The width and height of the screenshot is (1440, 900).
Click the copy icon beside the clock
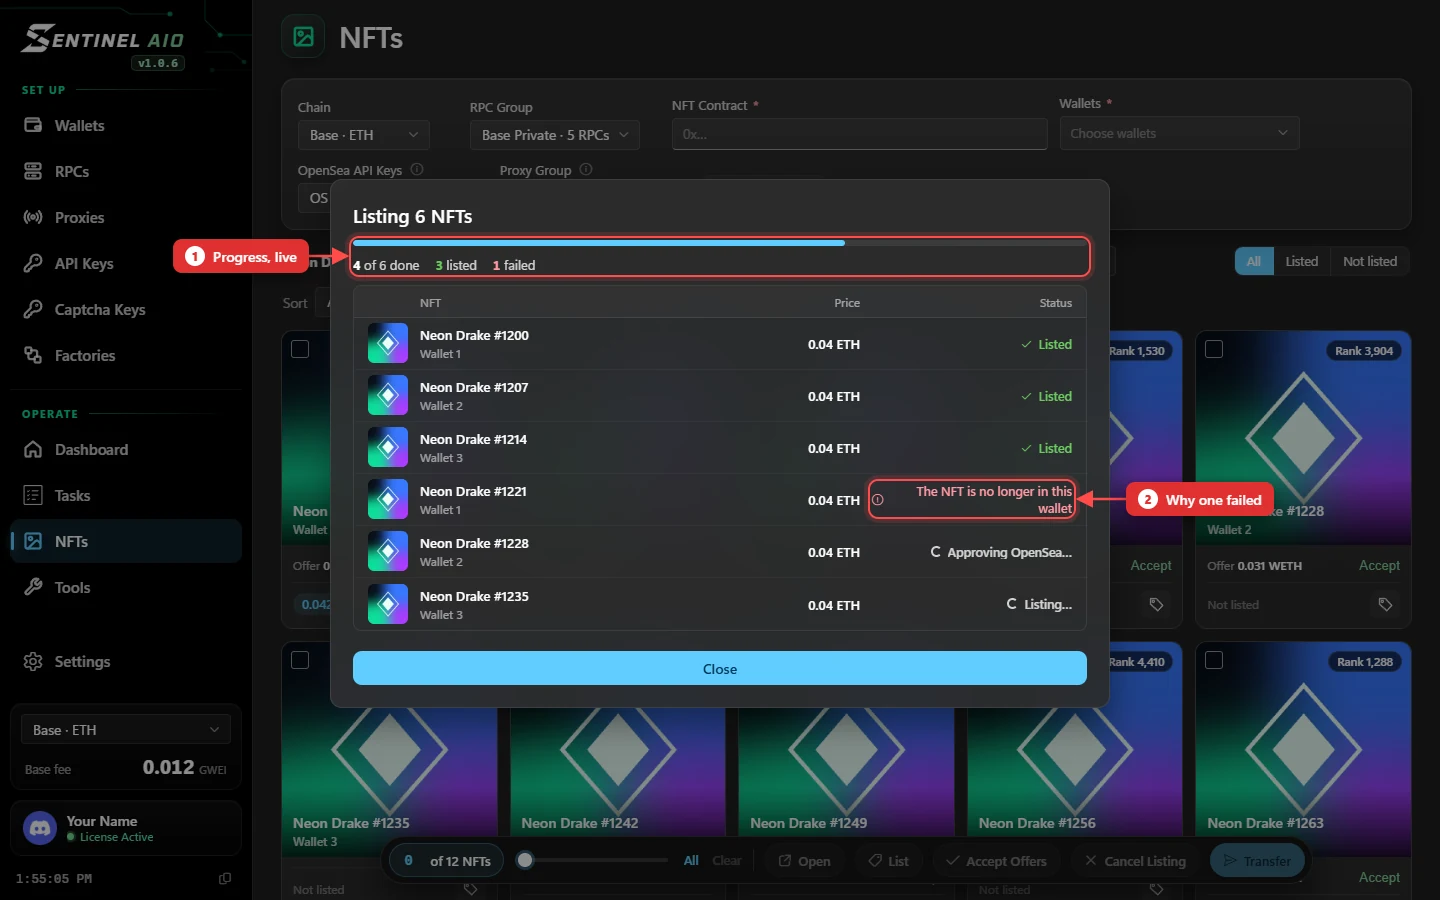(x=225, y=879)
